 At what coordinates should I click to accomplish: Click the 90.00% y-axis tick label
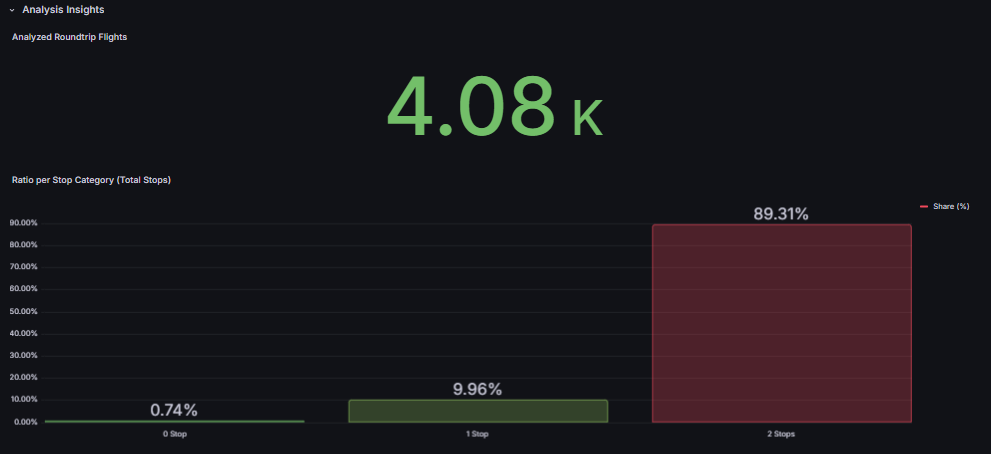(x=24, y=223)
